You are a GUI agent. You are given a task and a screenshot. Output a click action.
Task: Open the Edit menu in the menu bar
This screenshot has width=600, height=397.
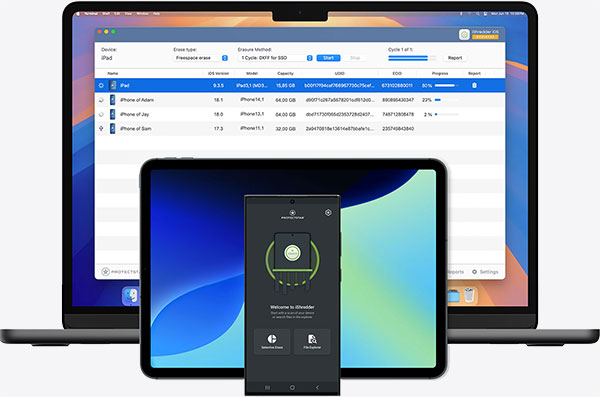point(117,14)
